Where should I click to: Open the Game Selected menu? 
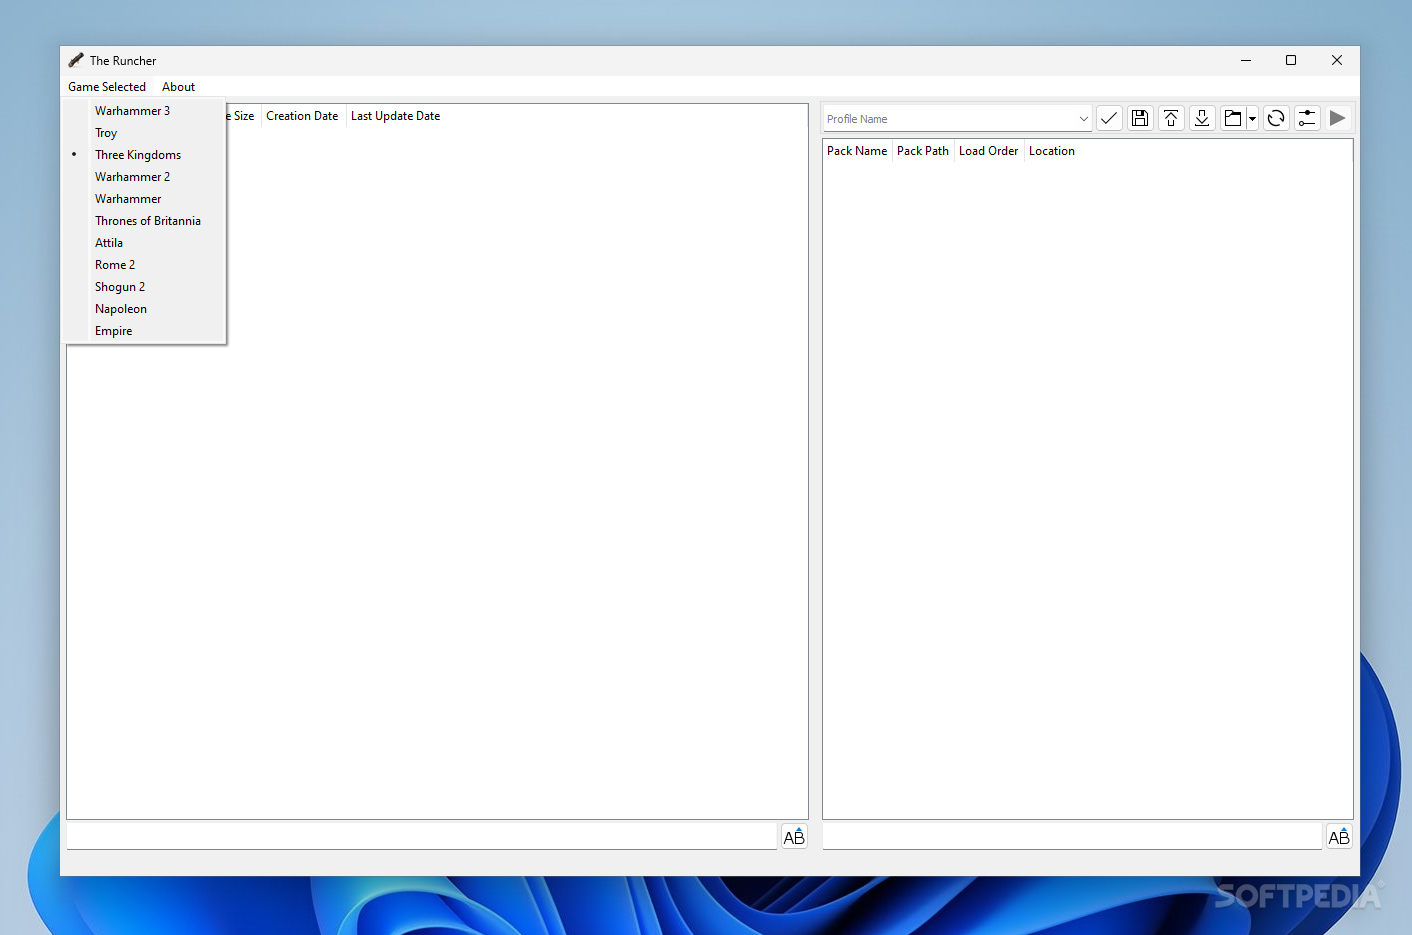[107, 87]
